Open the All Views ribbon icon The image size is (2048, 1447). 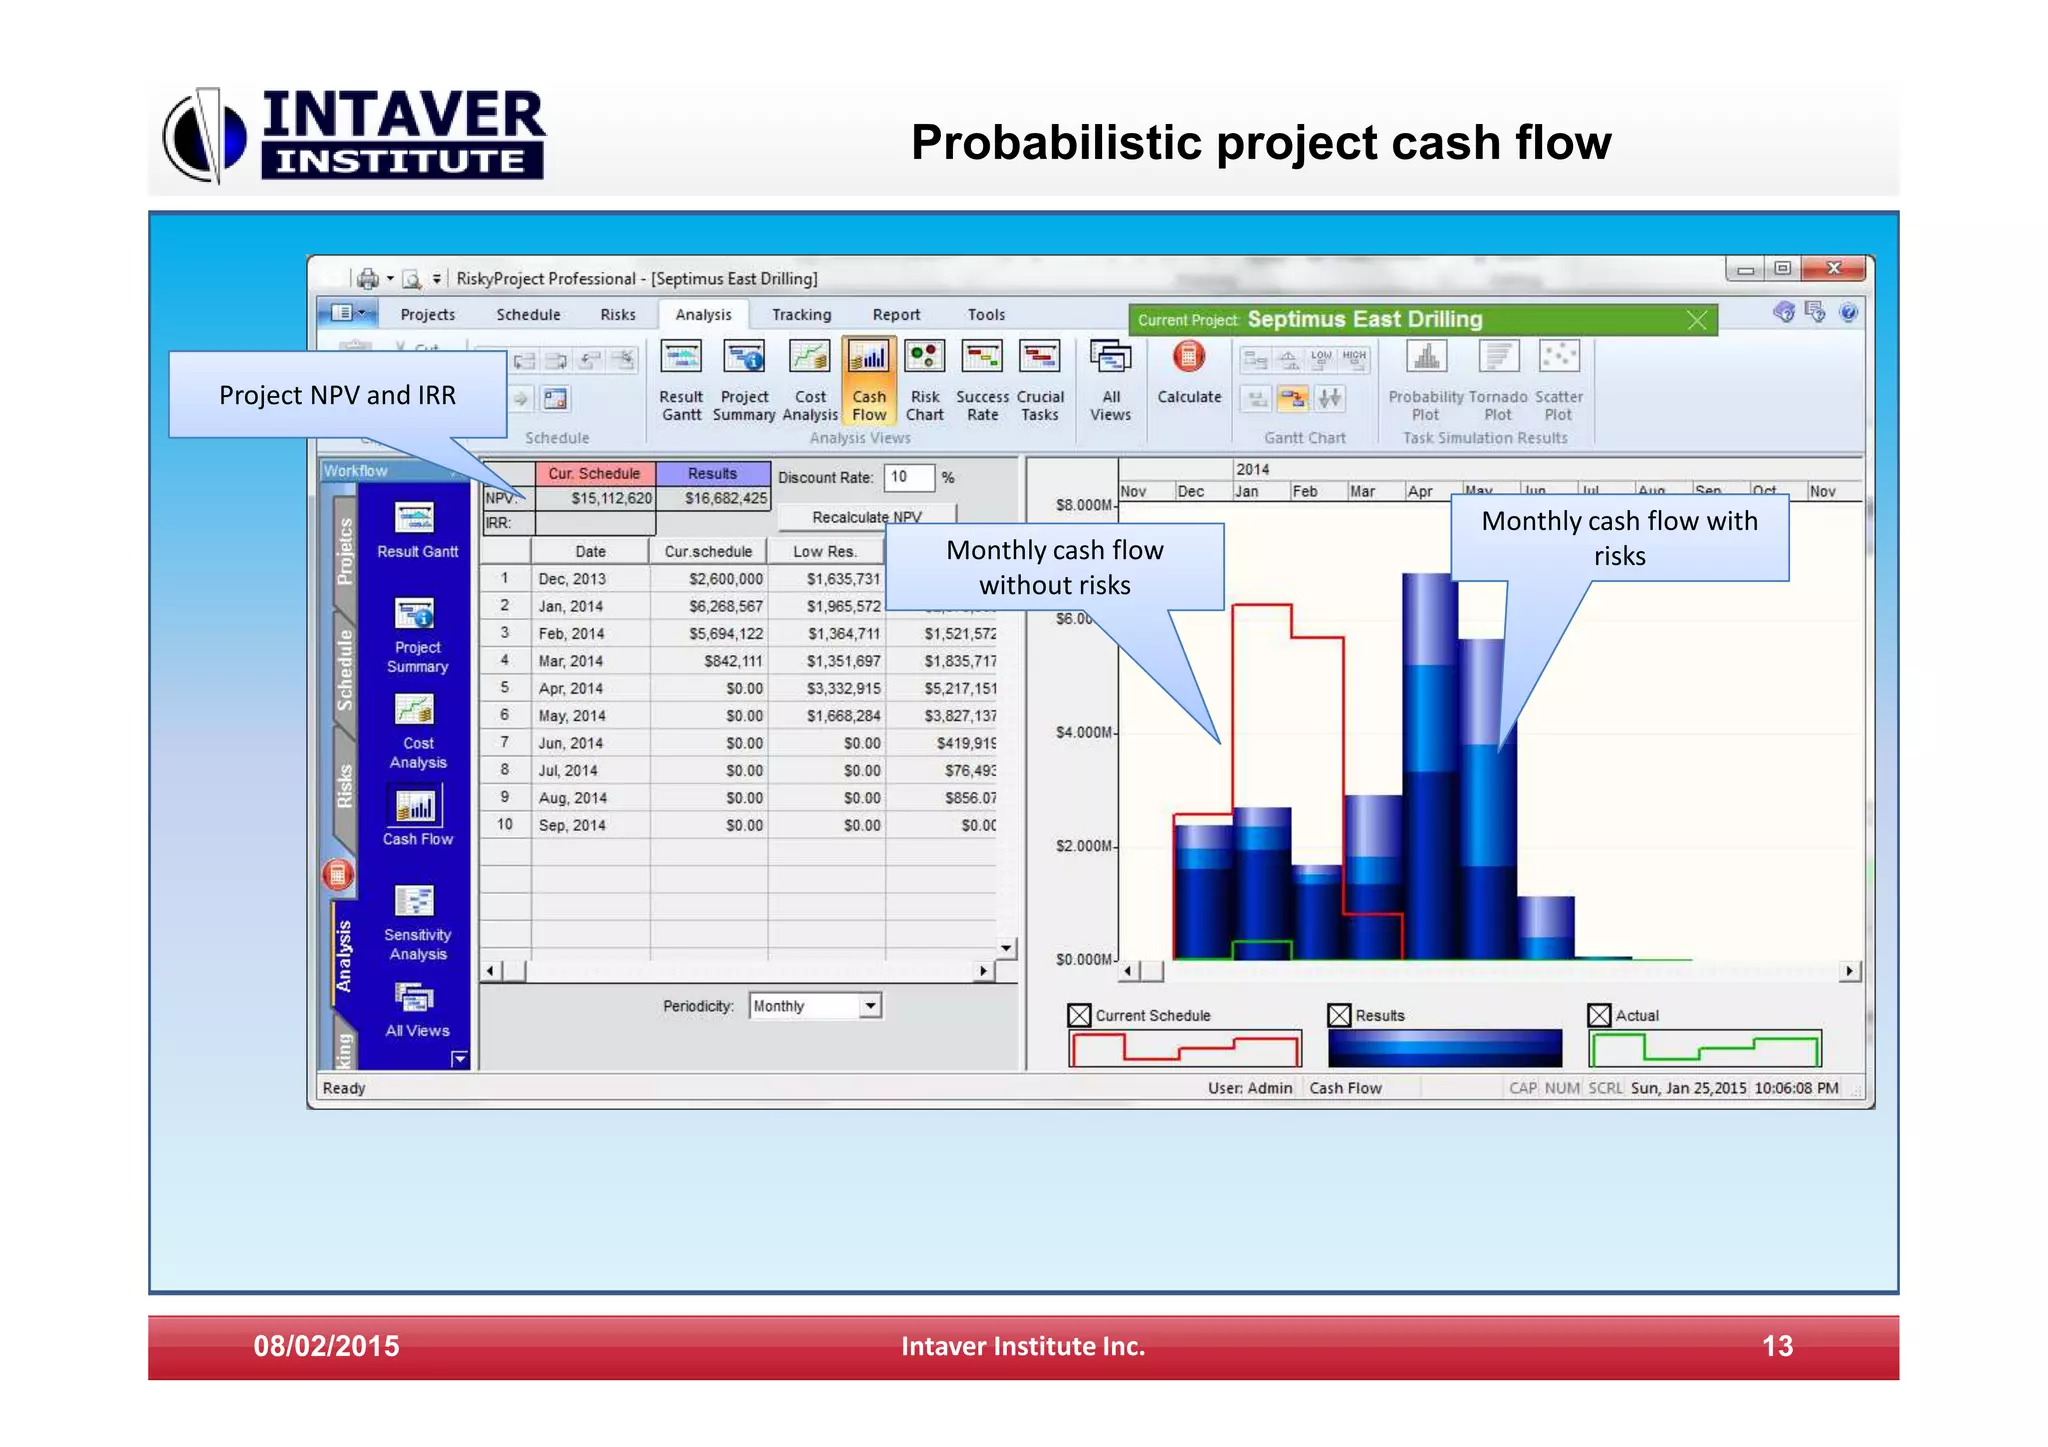tap(1110, 380)
